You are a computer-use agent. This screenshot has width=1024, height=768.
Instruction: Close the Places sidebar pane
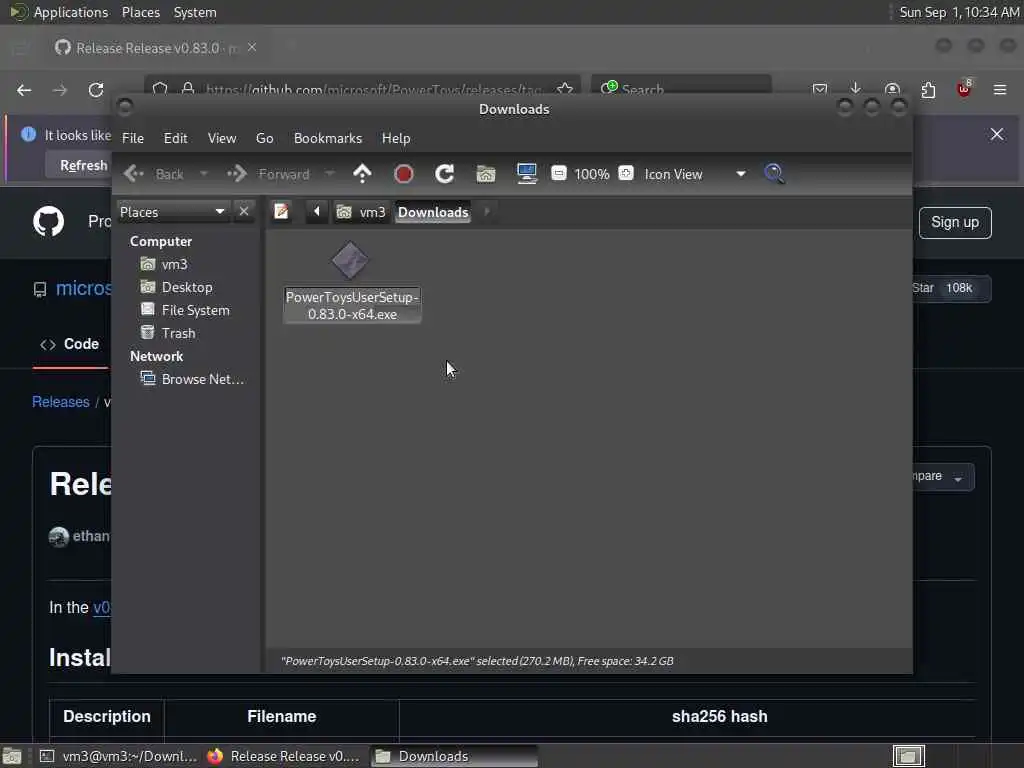click(244, 212)
